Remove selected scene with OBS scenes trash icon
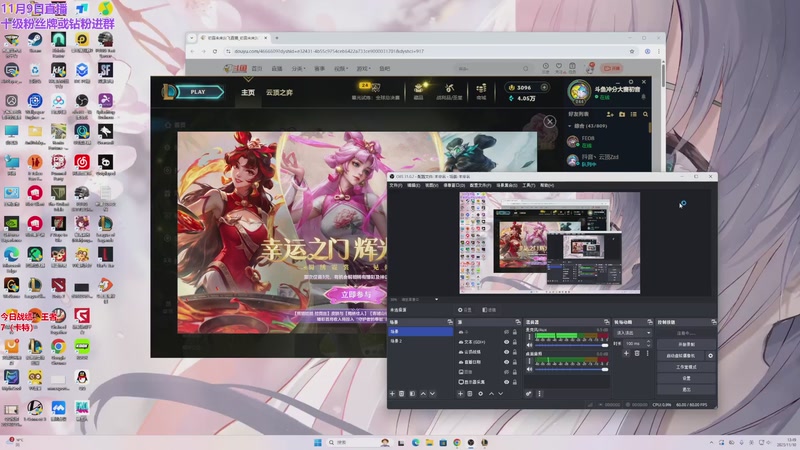 [402, 394]
